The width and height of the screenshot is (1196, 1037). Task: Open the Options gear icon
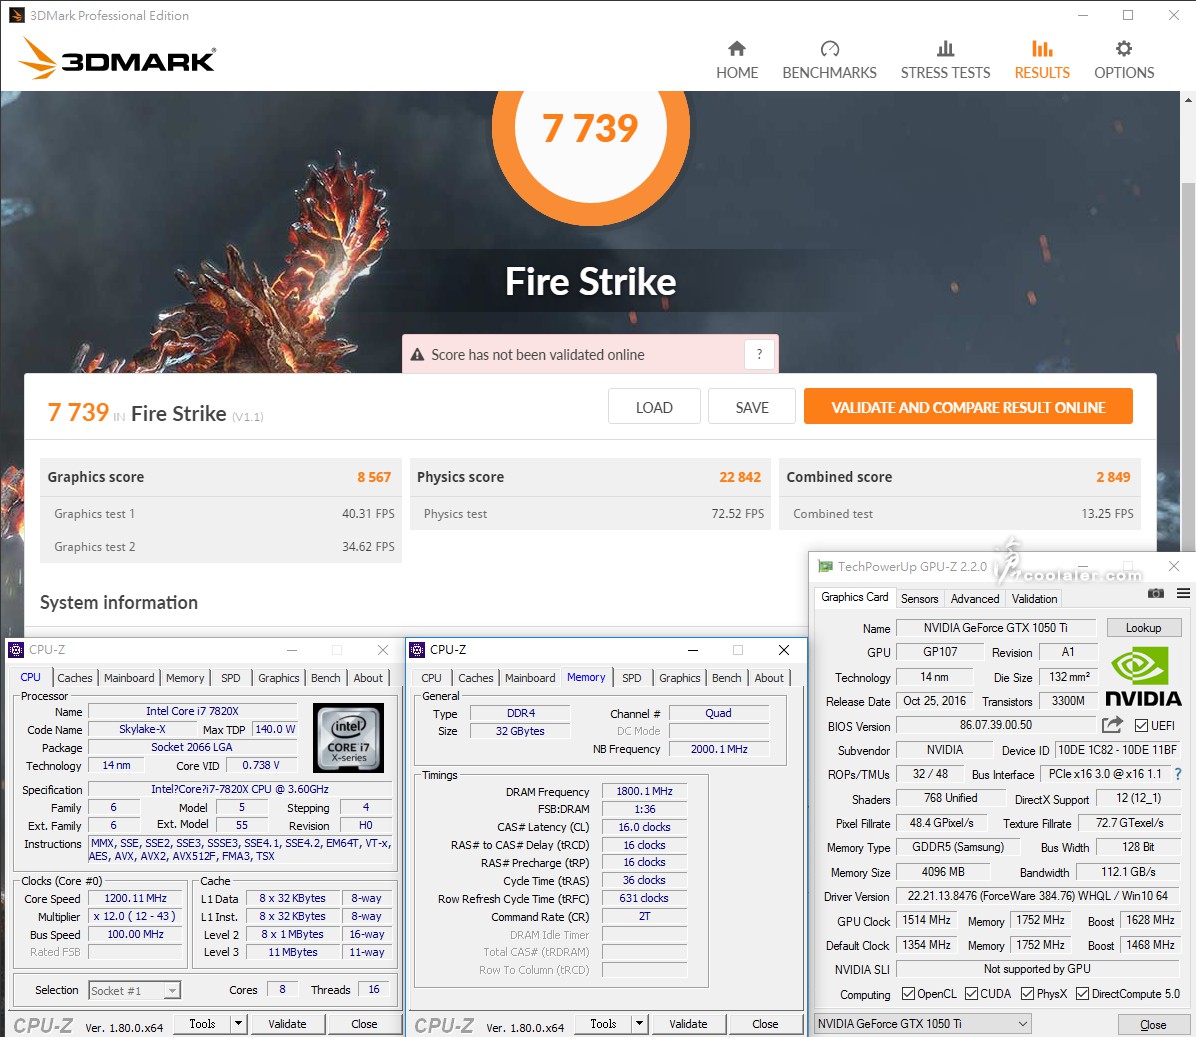click(1124, 50)
